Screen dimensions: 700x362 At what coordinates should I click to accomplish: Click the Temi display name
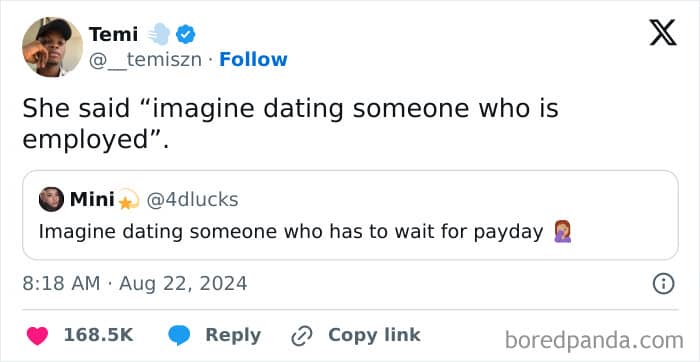coord(113,34)
